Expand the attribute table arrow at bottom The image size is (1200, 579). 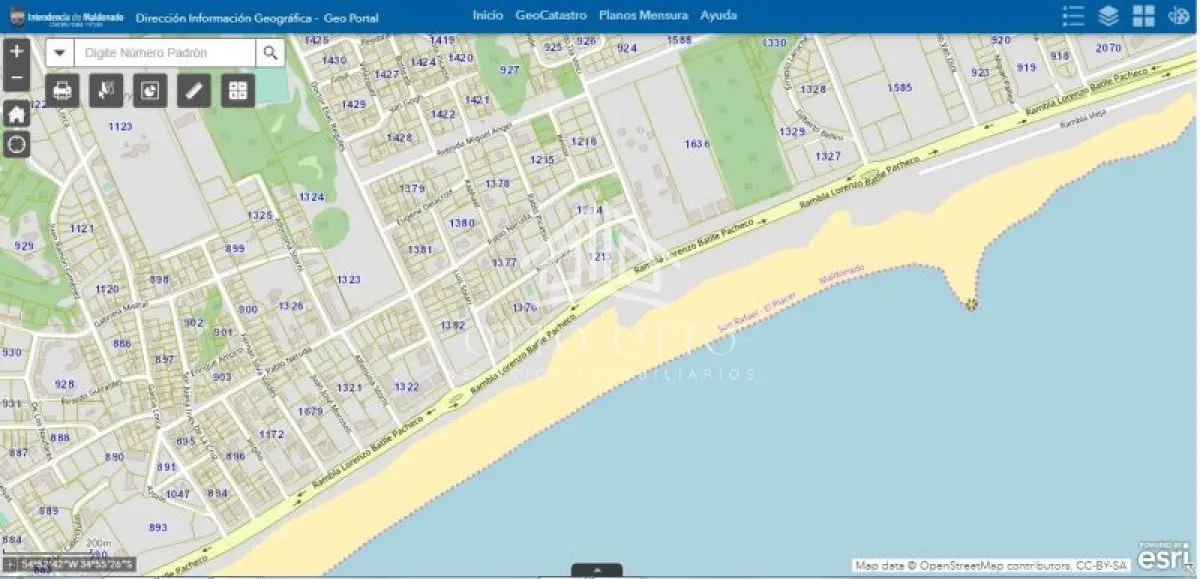597,570
